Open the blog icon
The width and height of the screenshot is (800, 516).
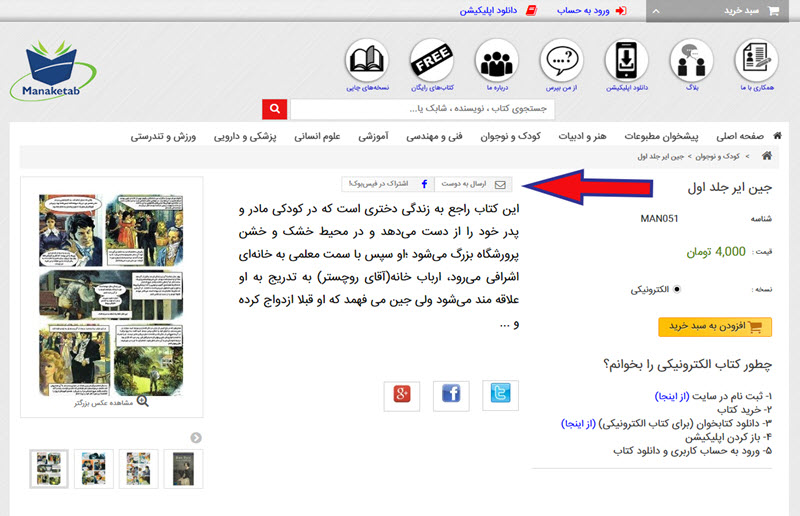(x=692, y=61)
